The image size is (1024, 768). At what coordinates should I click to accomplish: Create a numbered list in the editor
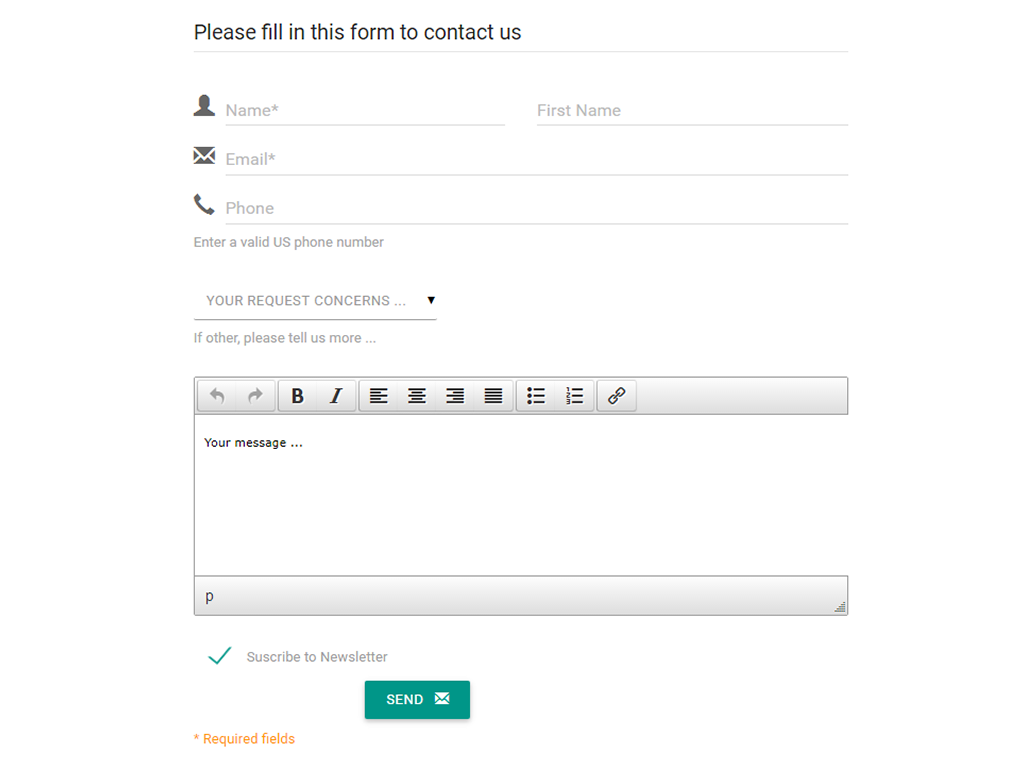pyautogui.click(x=574, y=396)
